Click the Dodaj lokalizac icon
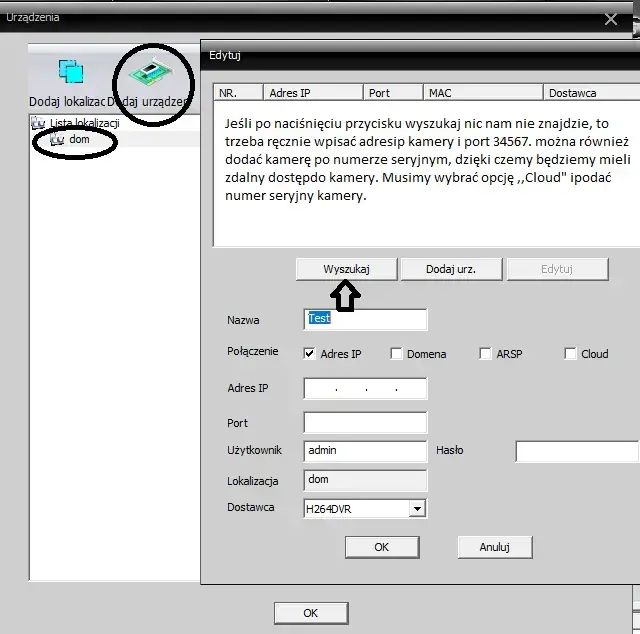Image resolution: width=640 pixels, height=634 pixels. tap(71, 71)
